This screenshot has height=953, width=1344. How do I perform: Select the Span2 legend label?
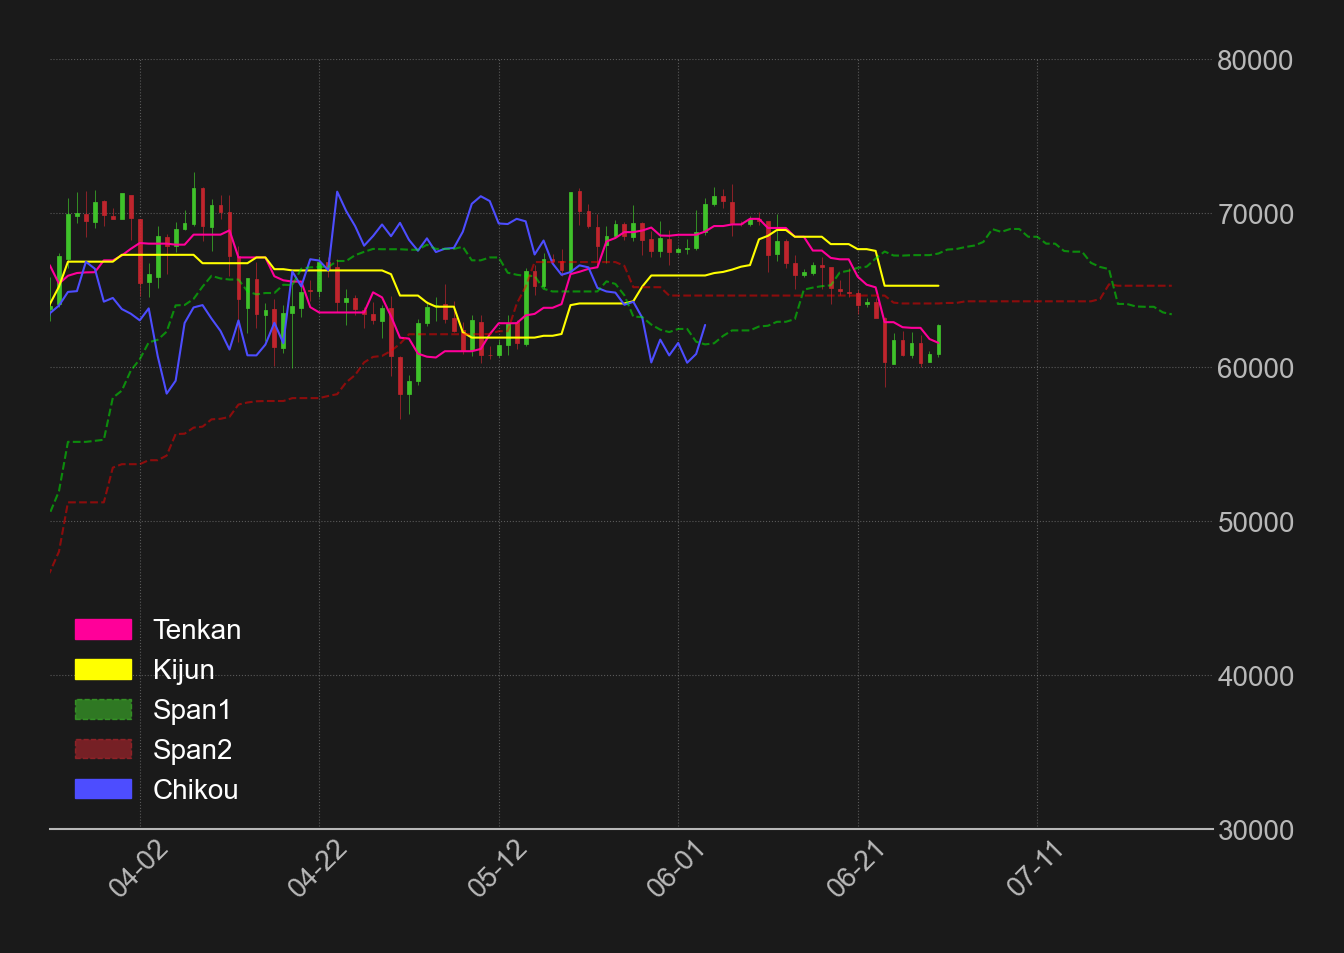tap(192, 749)
